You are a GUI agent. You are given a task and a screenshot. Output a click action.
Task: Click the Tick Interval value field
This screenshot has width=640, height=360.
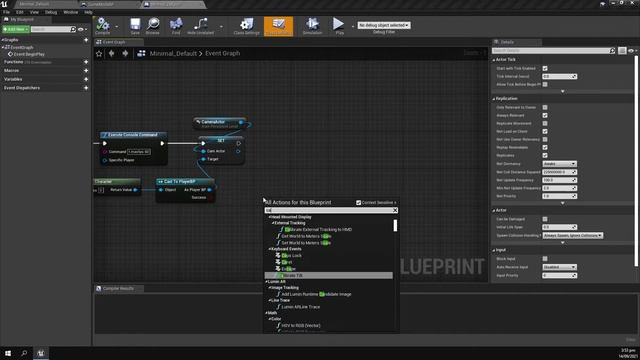point(559,76)
